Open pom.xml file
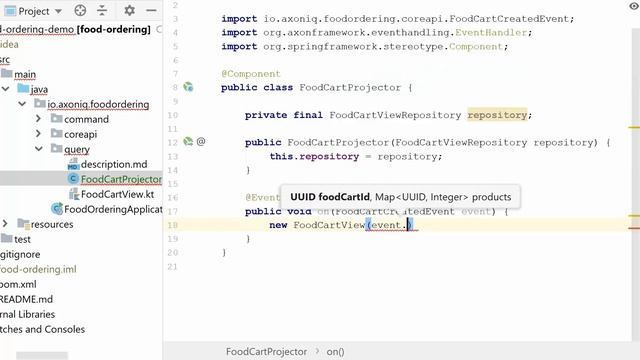The image size is (640, 360). (x=18, y=284)
